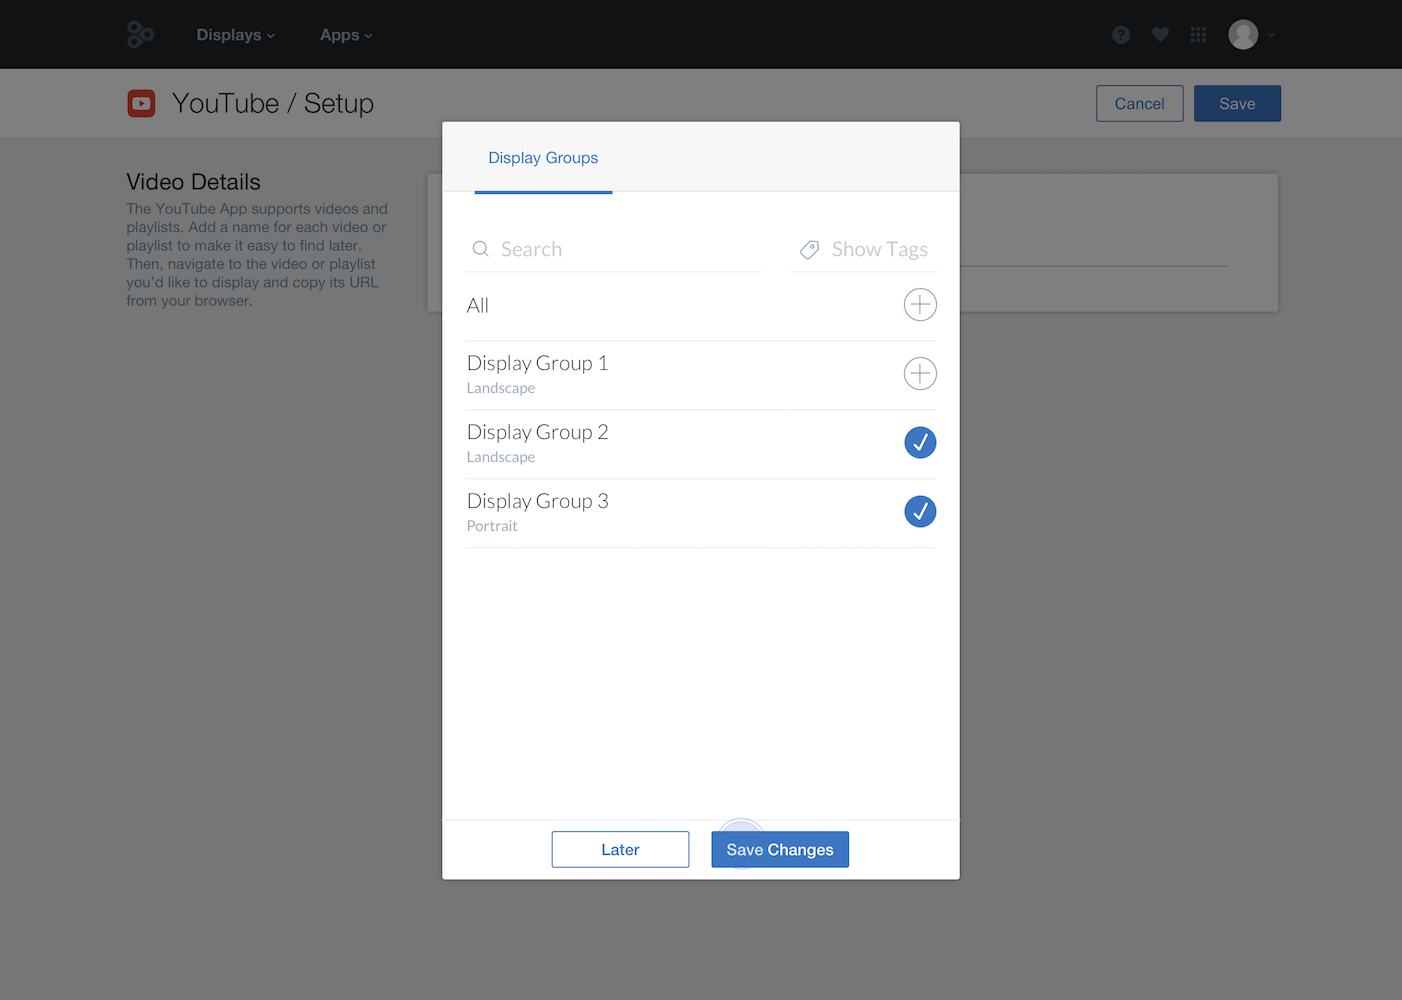
Task: Uncheck Display Group 2 checkmark
Action: (x=920, y=442)
